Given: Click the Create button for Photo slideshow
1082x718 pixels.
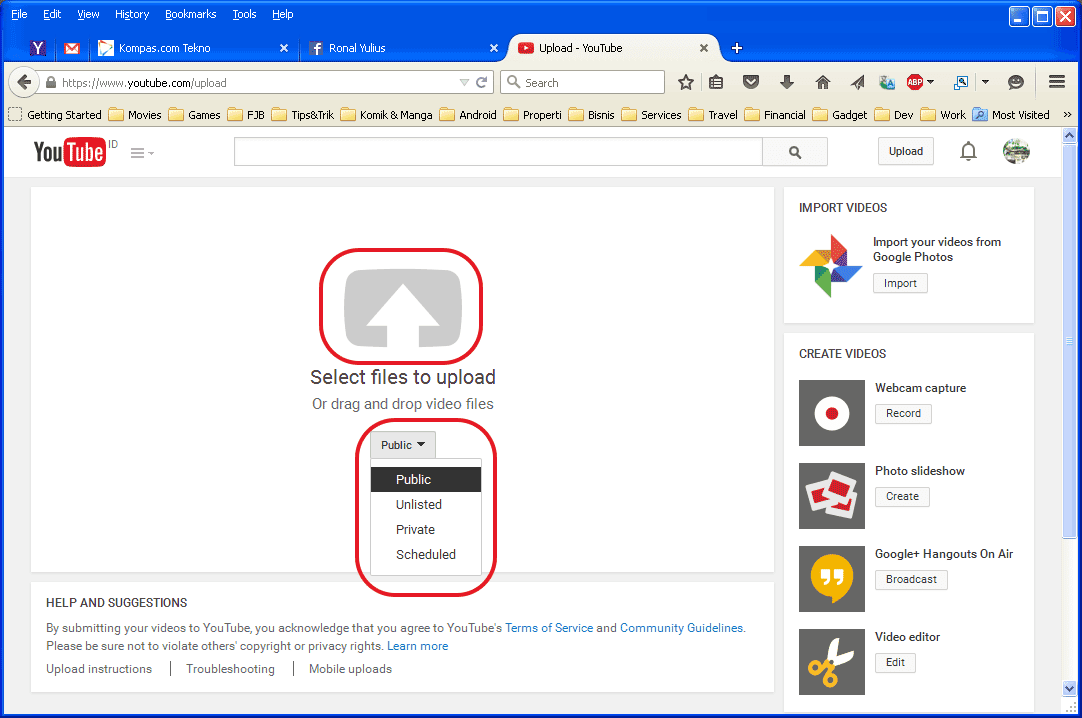Looking at the screenshot, I should click(902, 496).
